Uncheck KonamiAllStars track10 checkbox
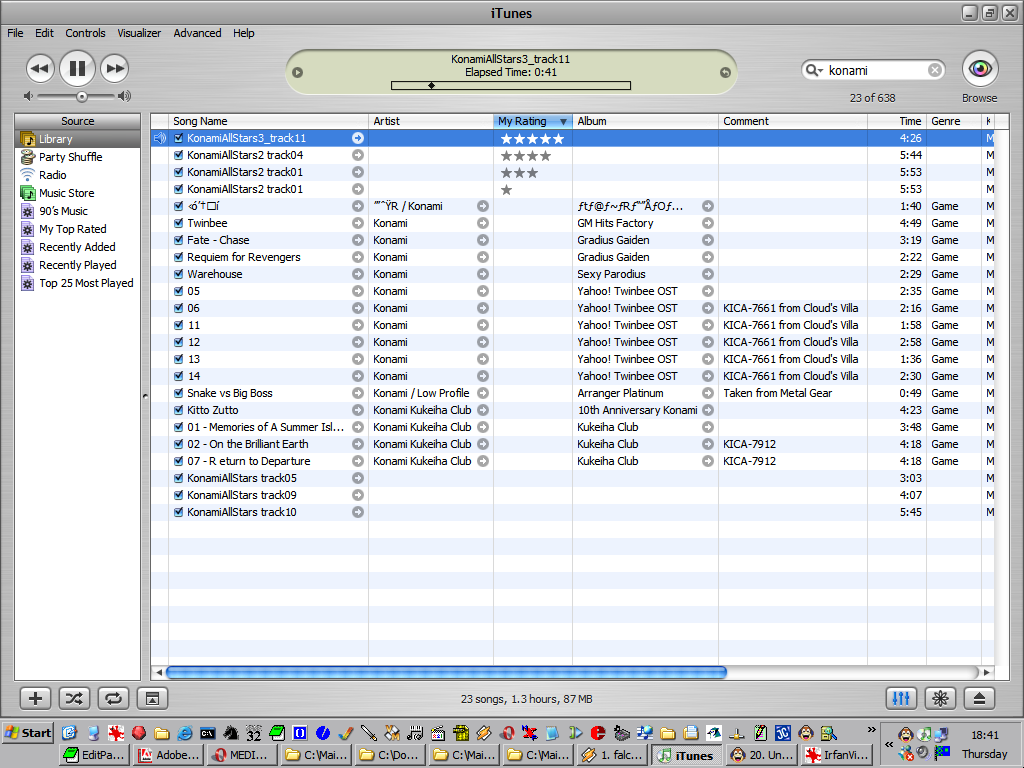1024x768 pixels. [x=178, y=511]
